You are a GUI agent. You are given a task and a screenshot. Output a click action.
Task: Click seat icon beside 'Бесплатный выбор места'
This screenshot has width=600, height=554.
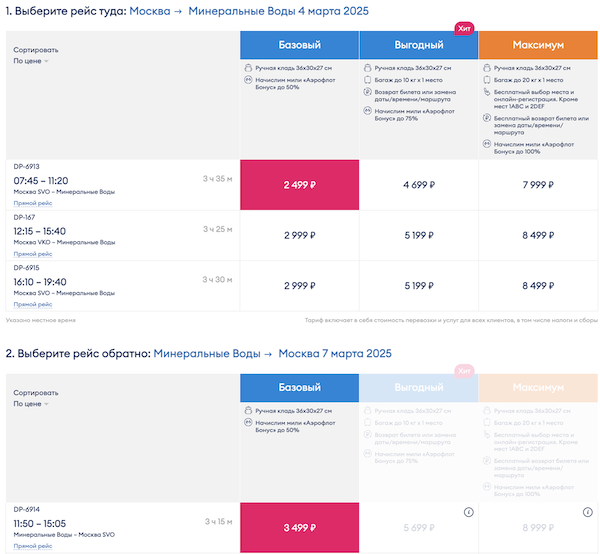coord(486,91)
